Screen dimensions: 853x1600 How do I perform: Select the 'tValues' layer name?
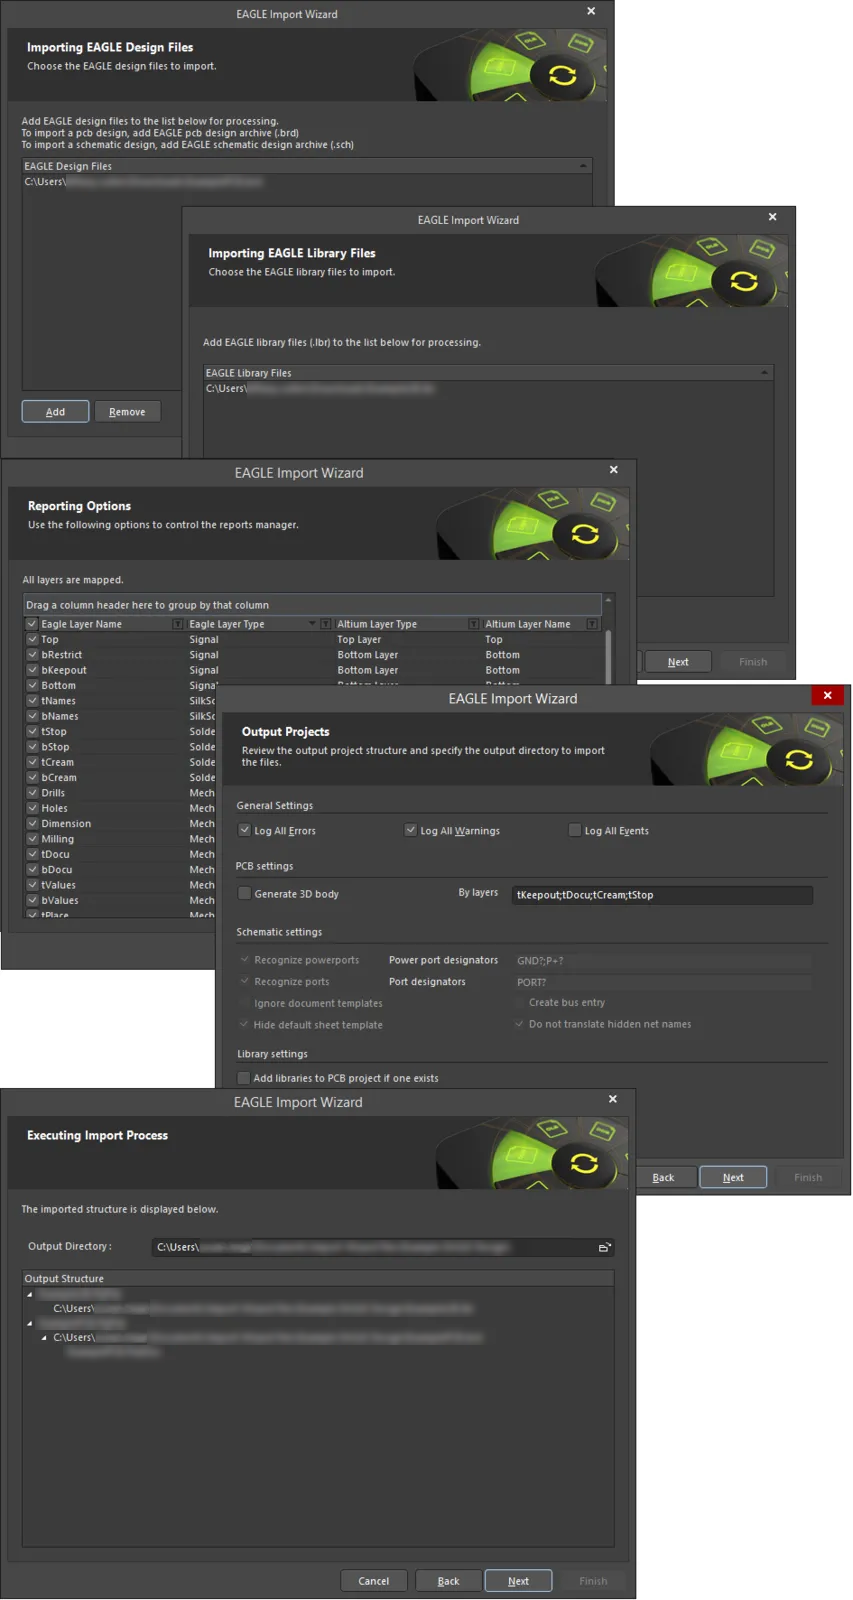[x=59, y=885]
